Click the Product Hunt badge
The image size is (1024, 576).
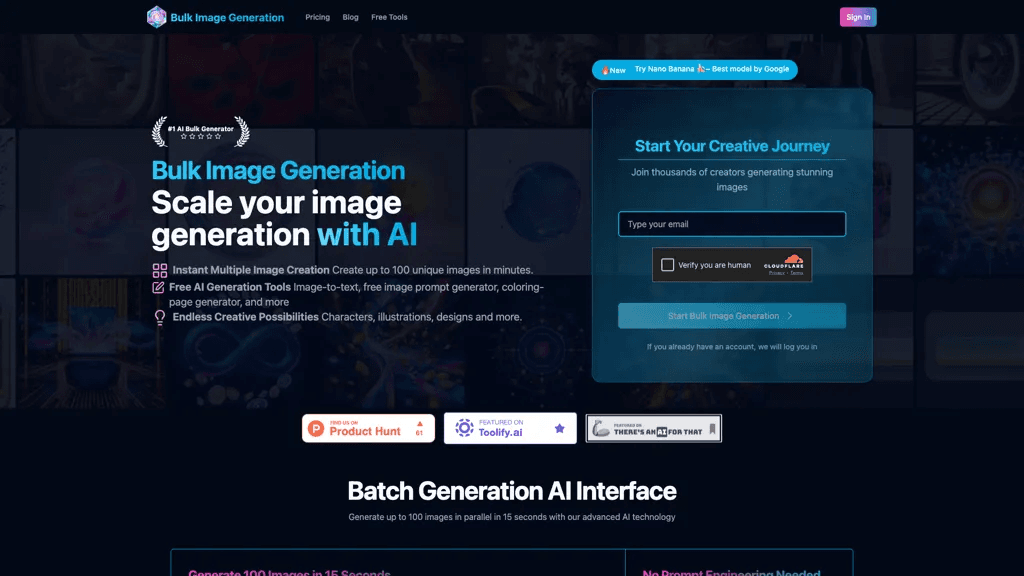click(x=368, y=428)
